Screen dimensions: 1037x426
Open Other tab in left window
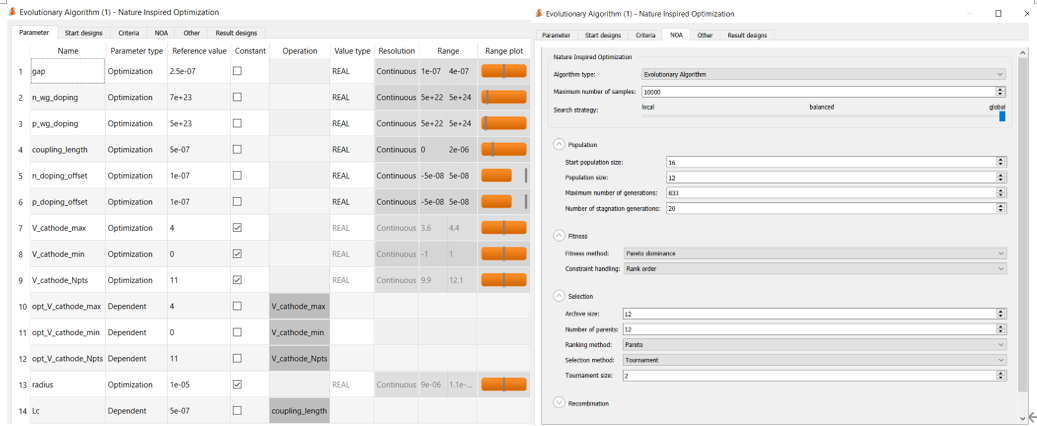coord(192,32)
